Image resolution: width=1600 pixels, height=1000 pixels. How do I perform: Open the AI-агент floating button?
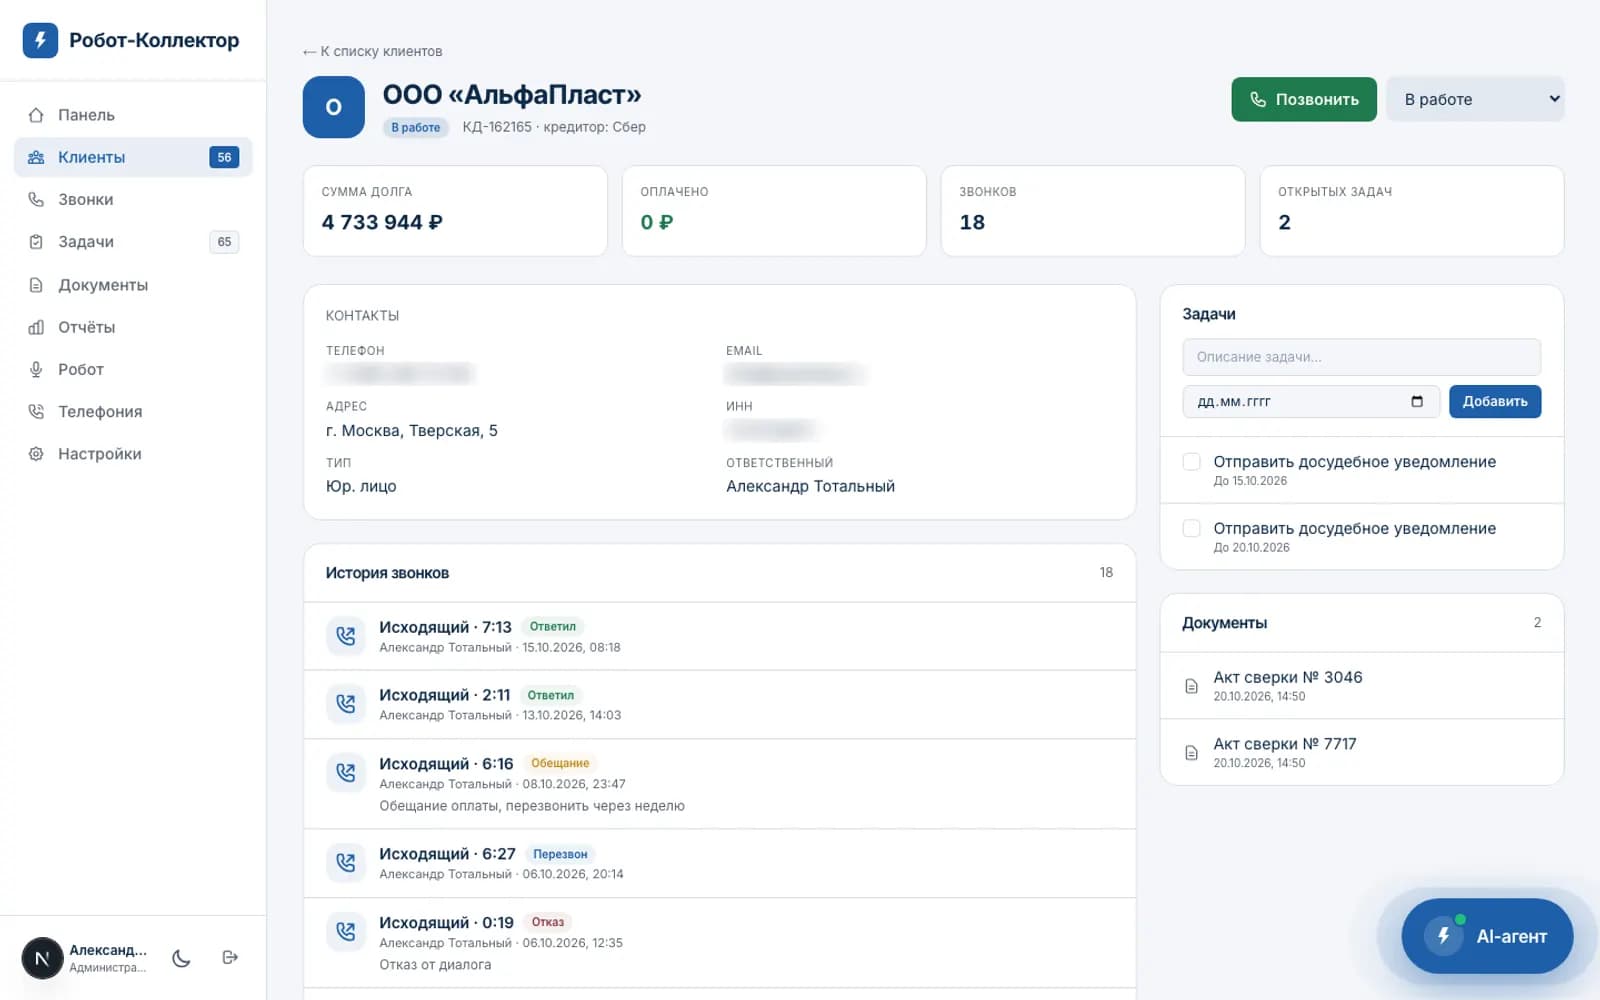(x=1487, y=936)
